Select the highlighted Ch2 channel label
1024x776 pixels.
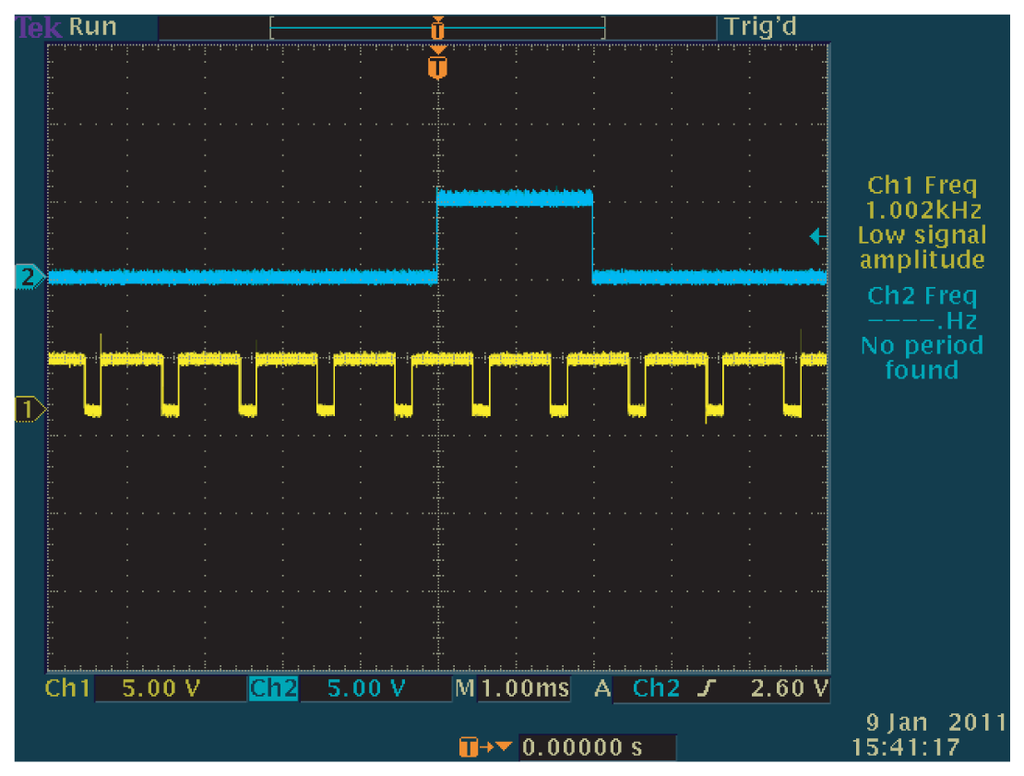tap(272, 689)
